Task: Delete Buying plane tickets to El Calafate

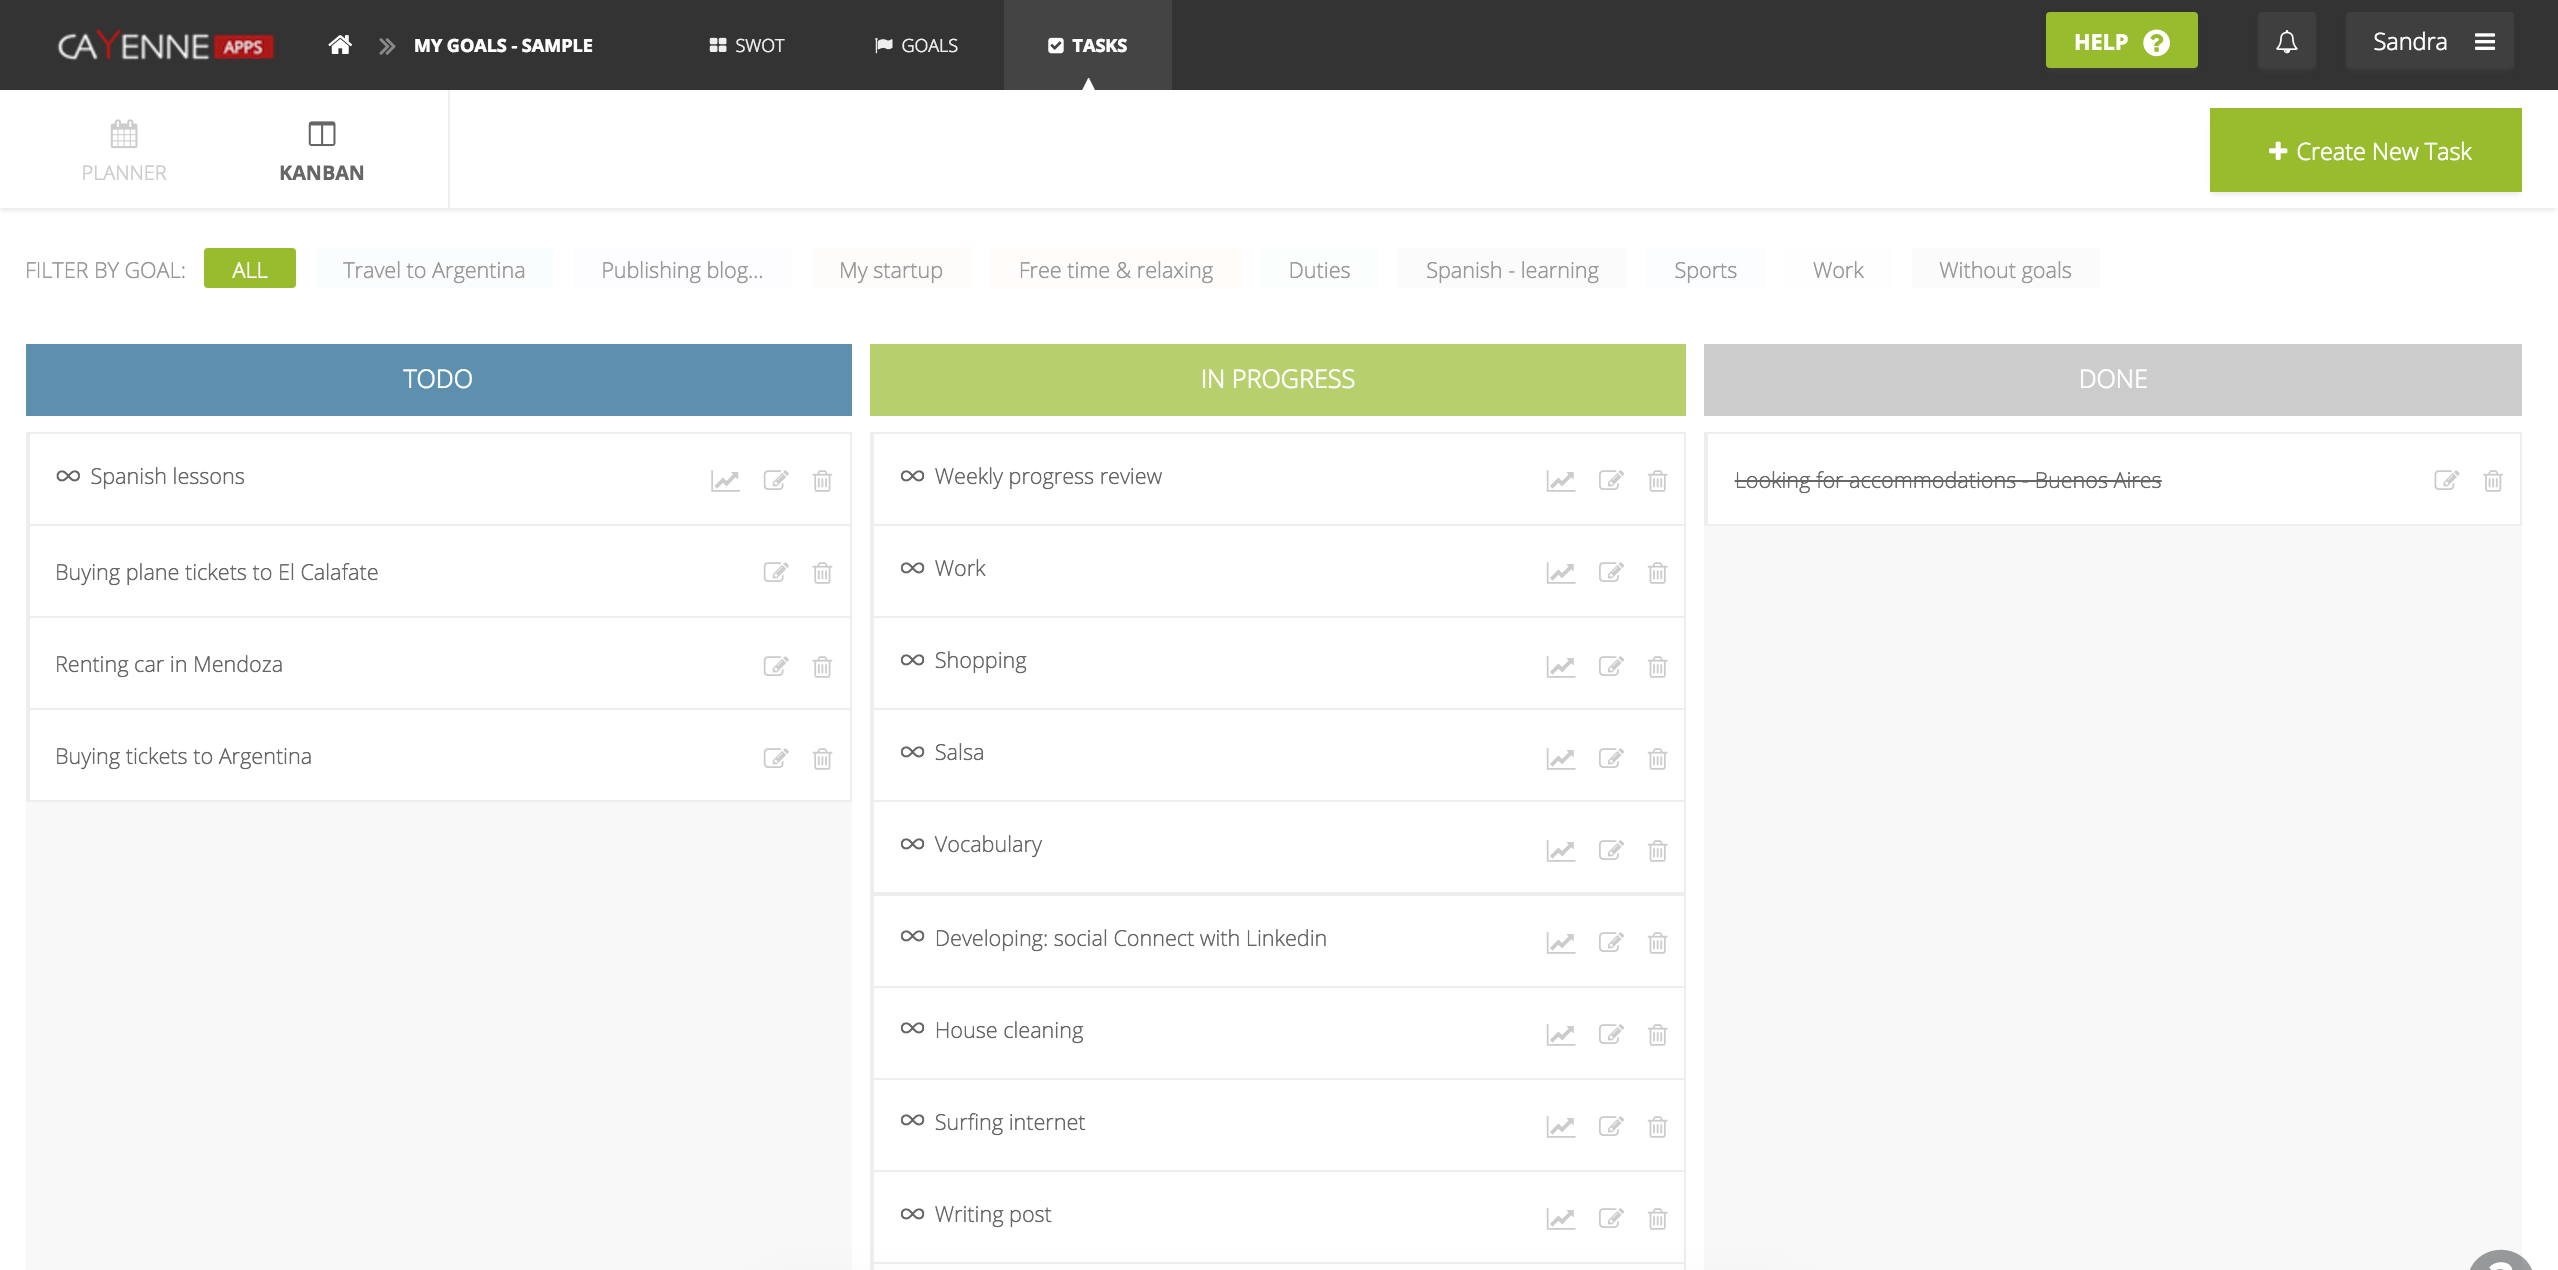Action: click(x=822, y=573)
